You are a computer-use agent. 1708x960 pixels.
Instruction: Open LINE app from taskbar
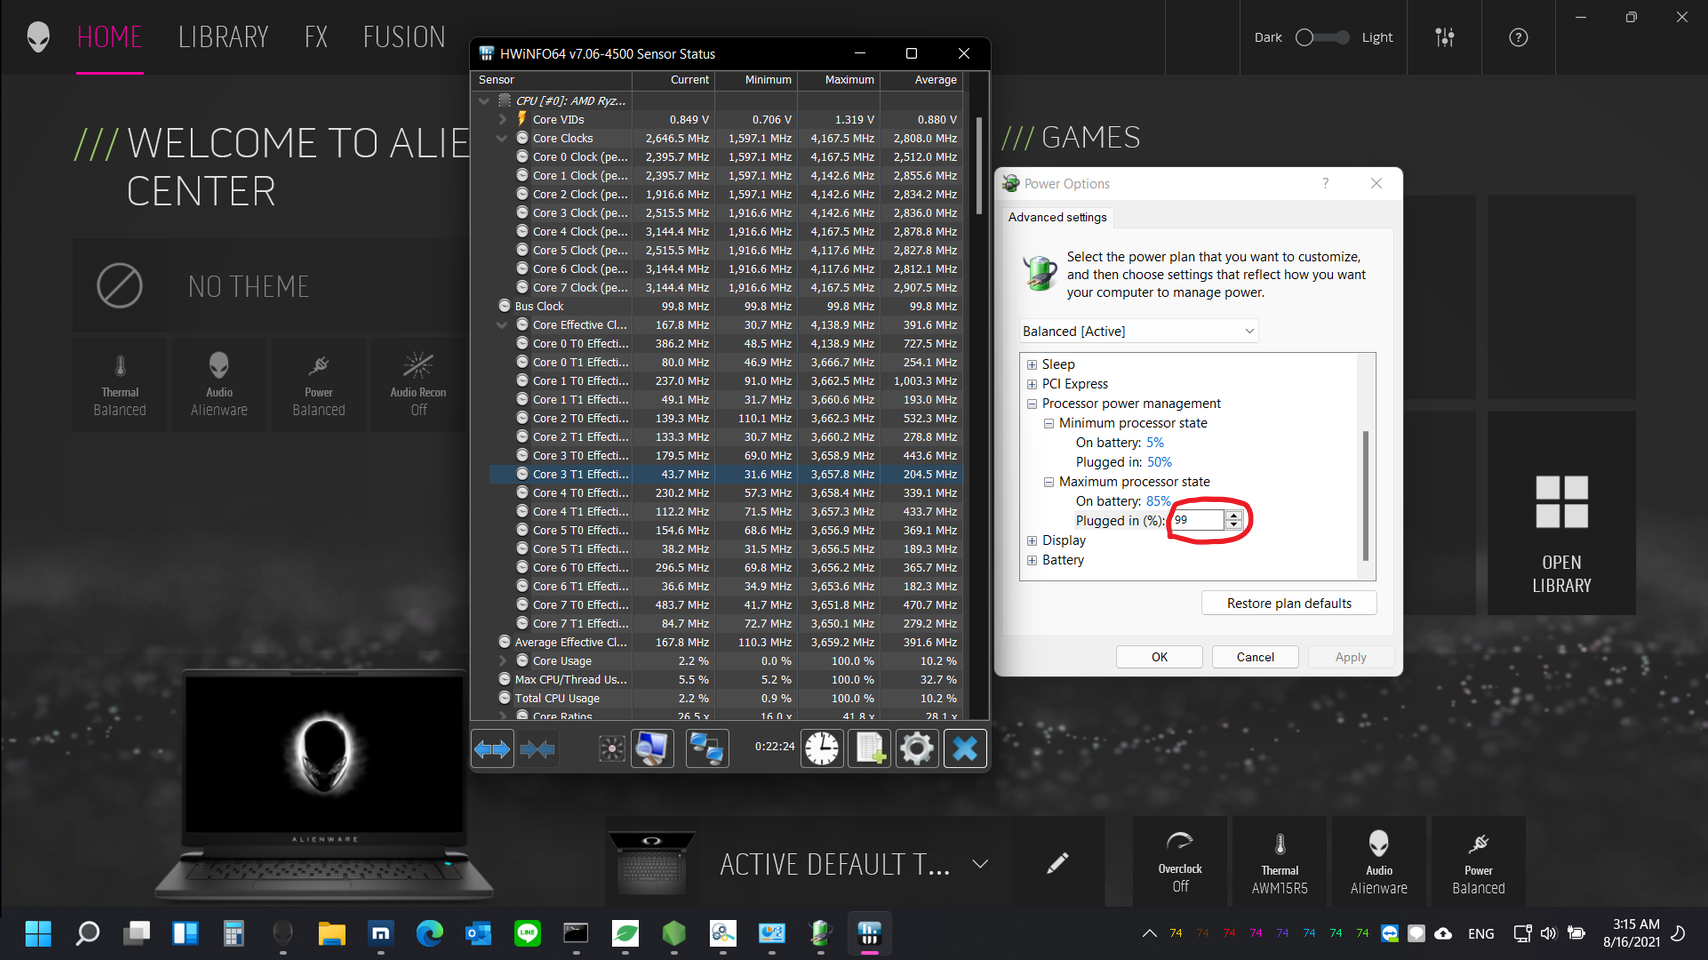[527, 934]
